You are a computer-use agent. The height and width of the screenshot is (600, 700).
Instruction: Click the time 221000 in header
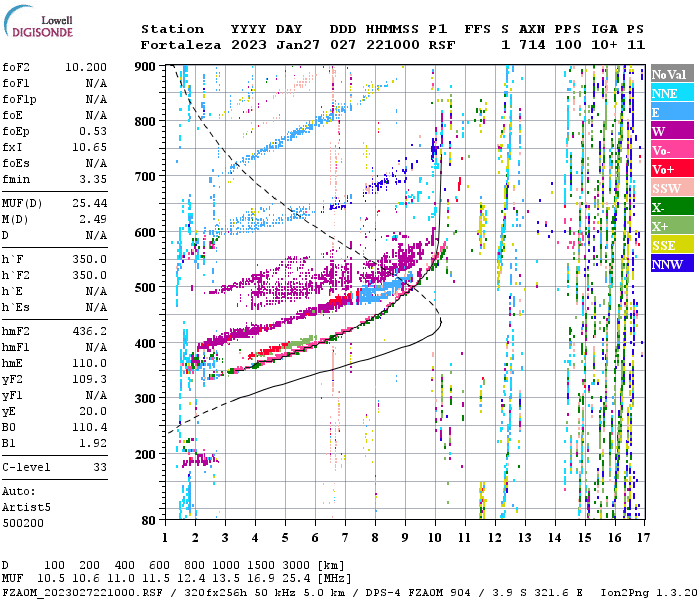pos(392,45)
